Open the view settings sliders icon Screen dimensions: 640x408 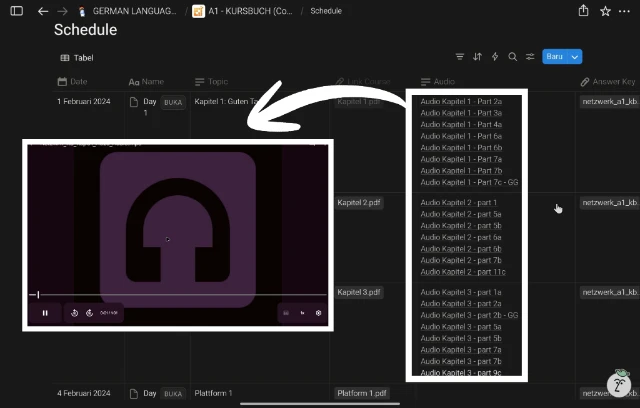pos(530,57)
